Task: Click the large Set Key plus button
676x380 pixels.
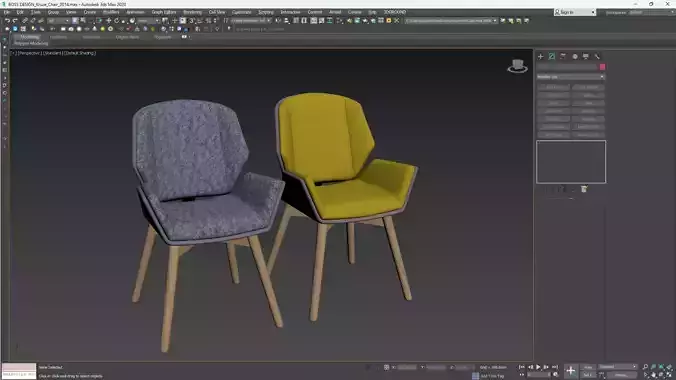Action: pyautogui.click(x=571, y=370)
